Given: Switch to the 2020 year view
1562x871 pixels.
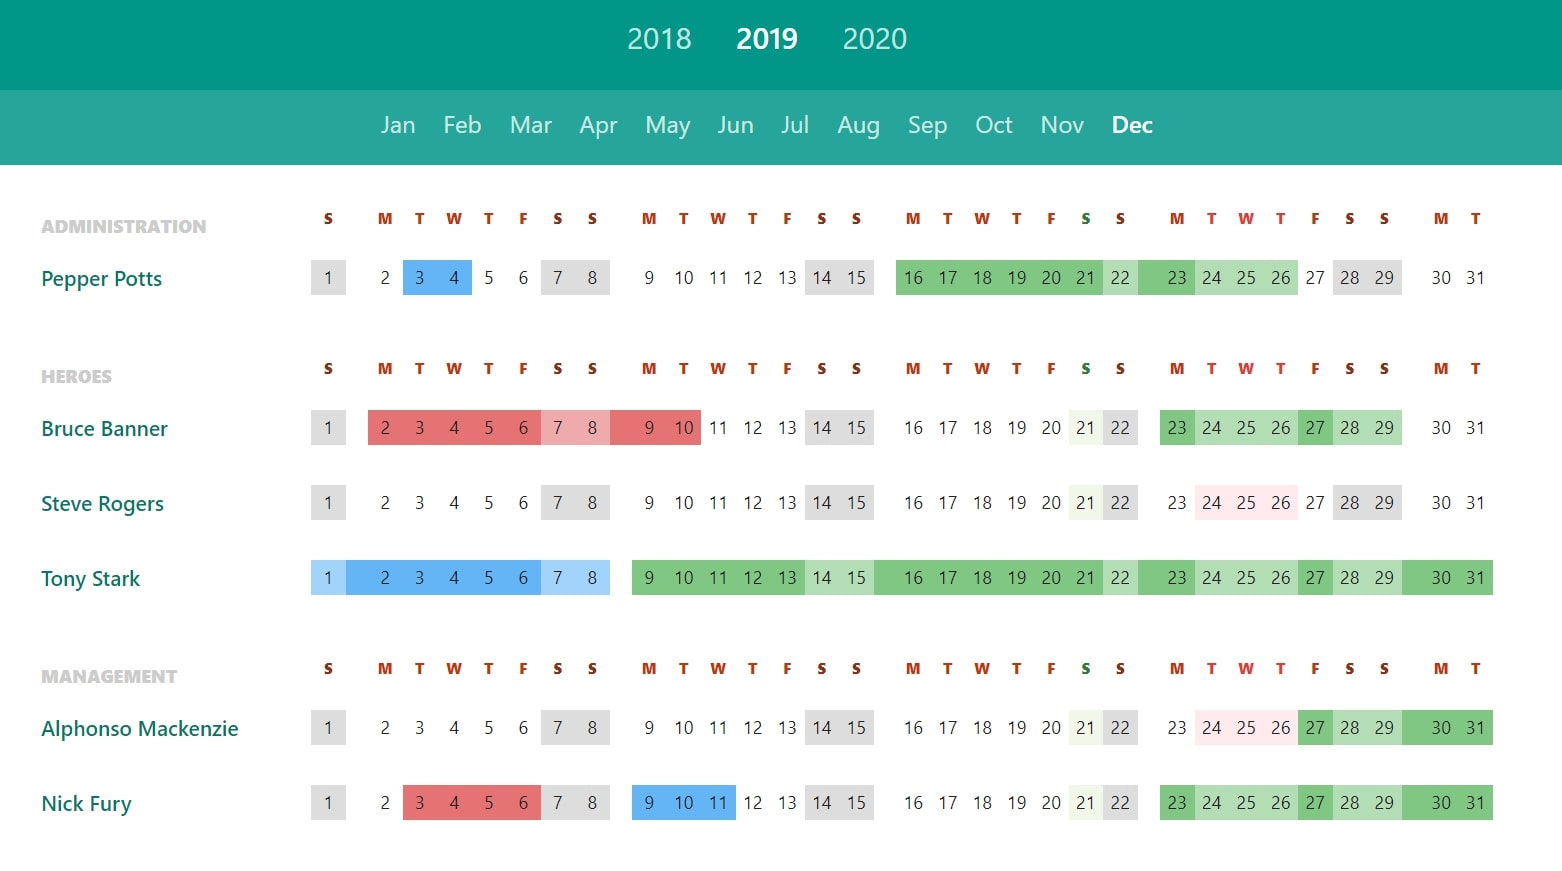Looking at the screenshot, I should click(874, 39).
